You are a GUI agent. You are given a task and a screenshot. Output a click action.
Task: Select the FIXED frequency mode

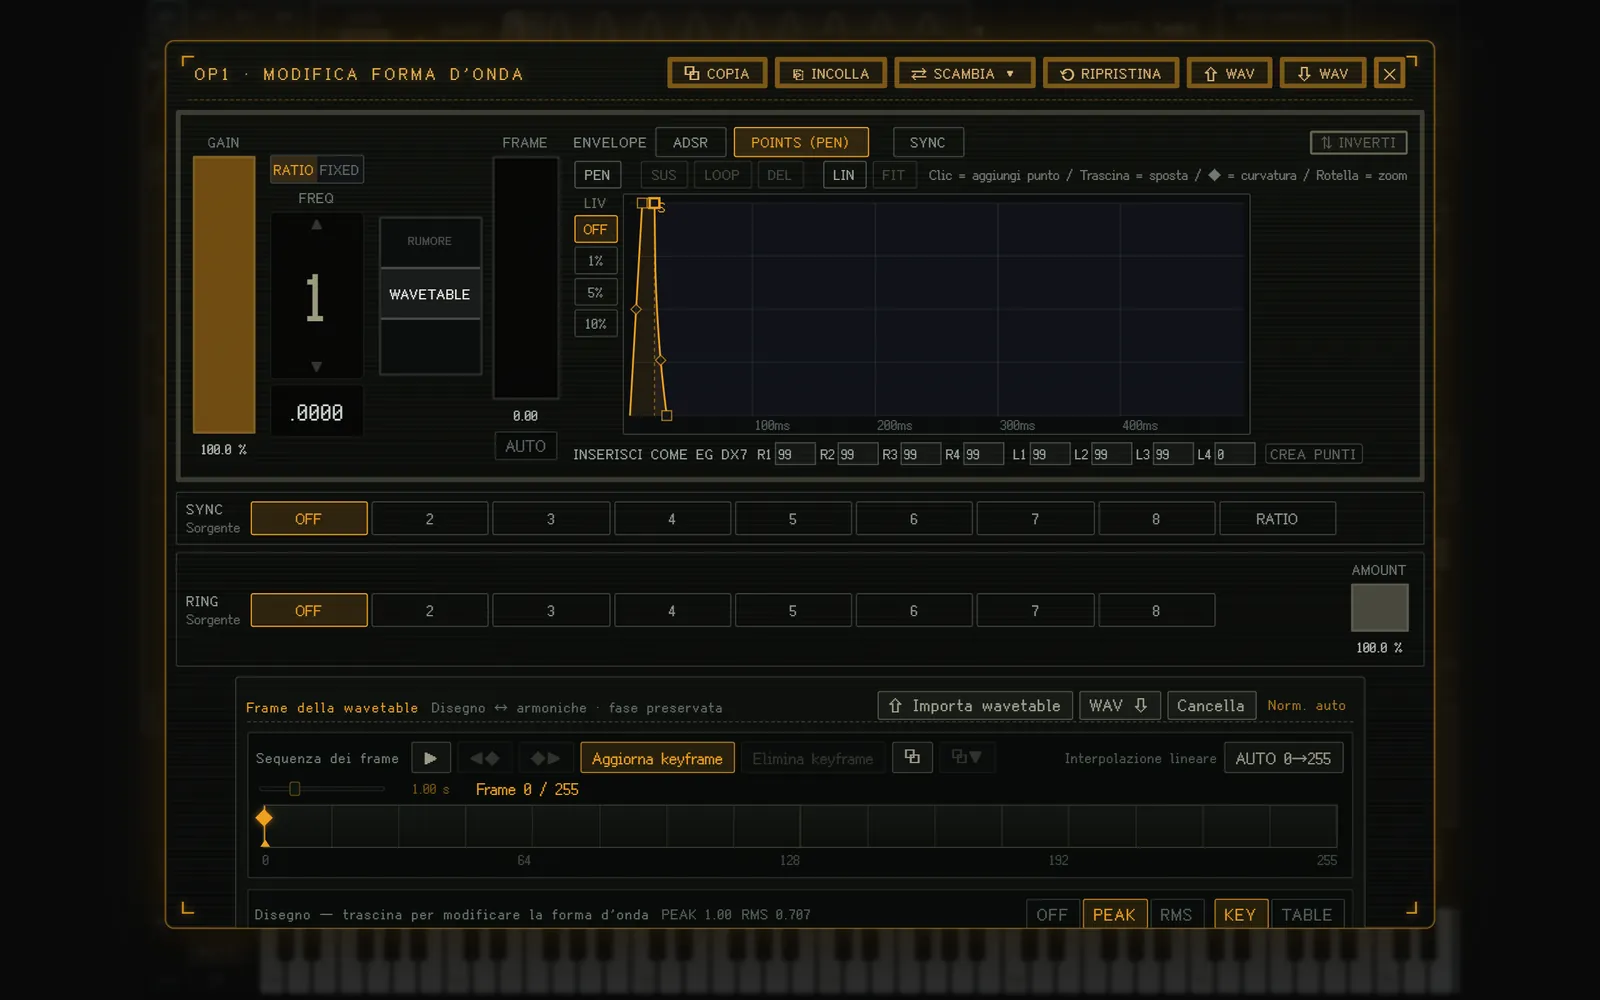[x=339, y=170]
